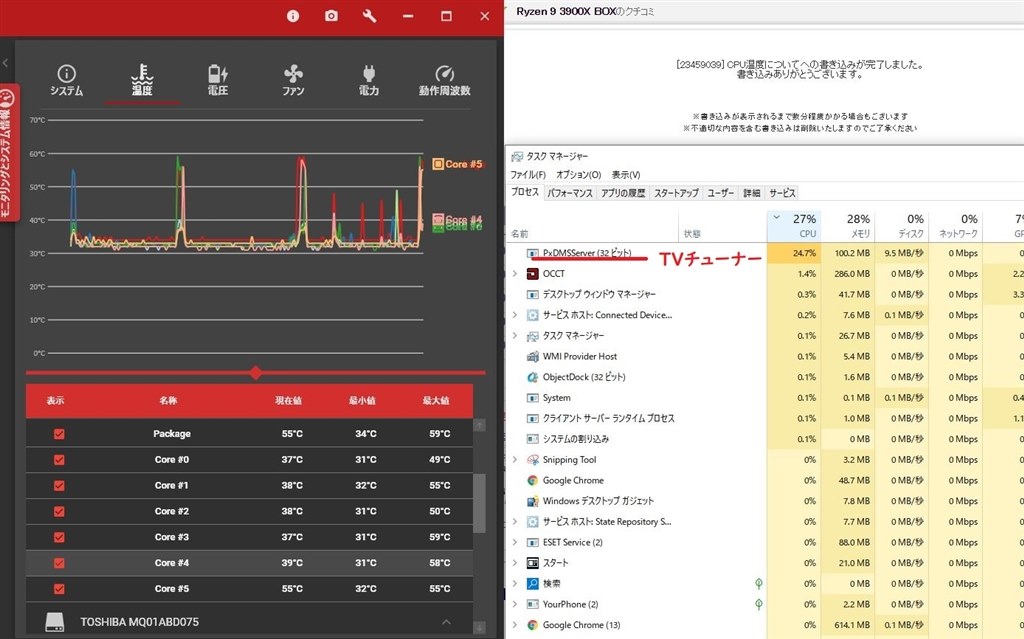Open the ファン fan tab

coord(293,81)
